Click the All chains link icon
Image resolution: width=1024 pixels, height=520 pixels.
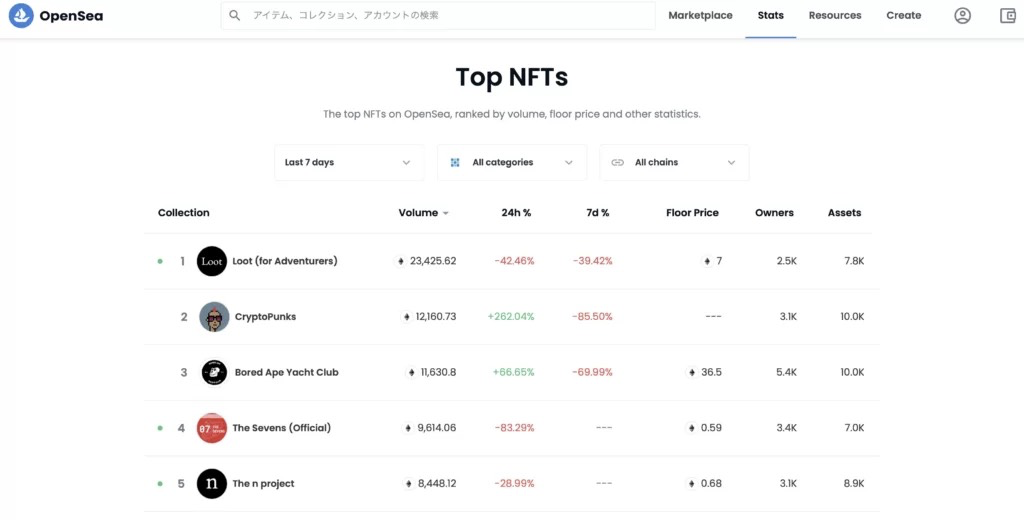coord(617,162)
